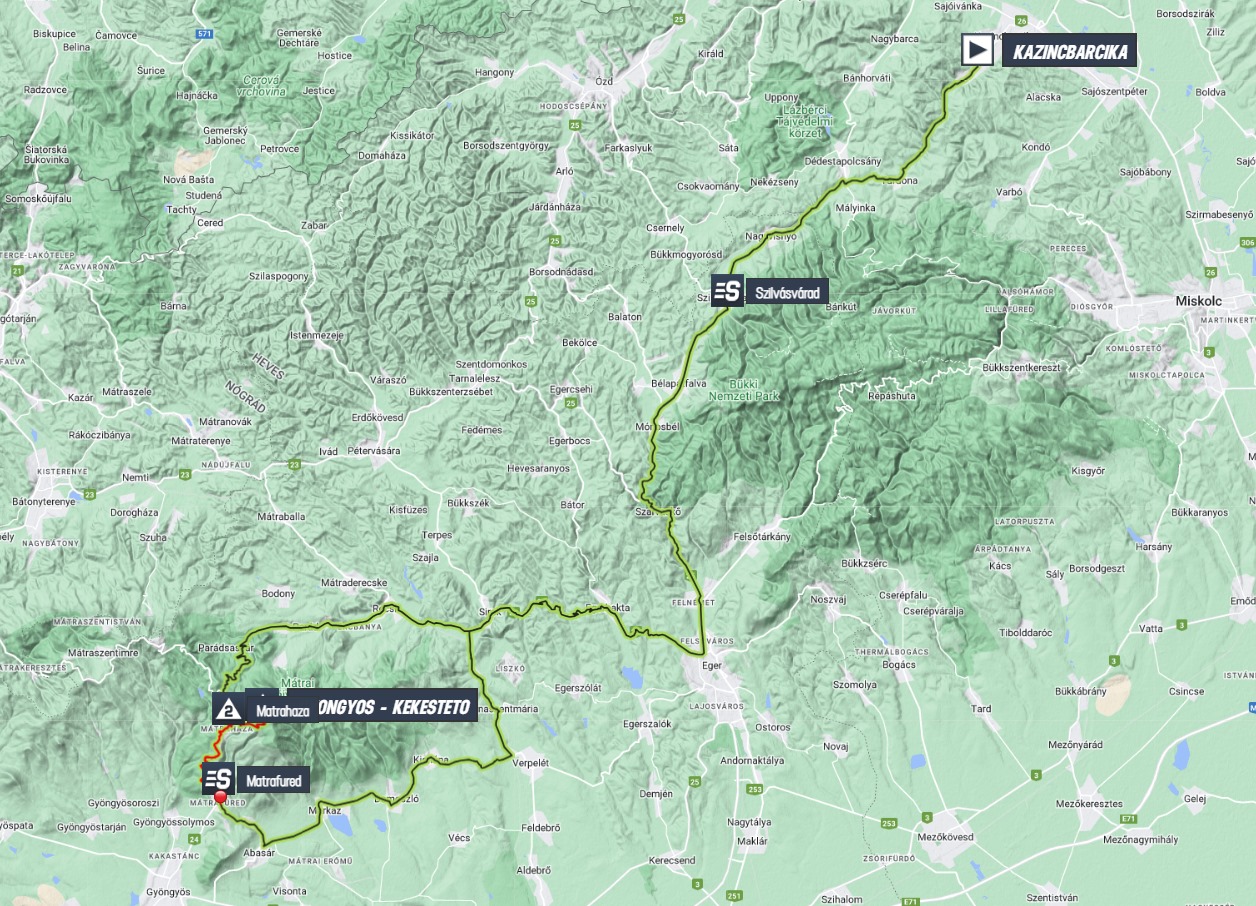The image size is (1256, 906).
Task: Click the category 2 climb icon at Matrahaza
Action: click(228, 708)
